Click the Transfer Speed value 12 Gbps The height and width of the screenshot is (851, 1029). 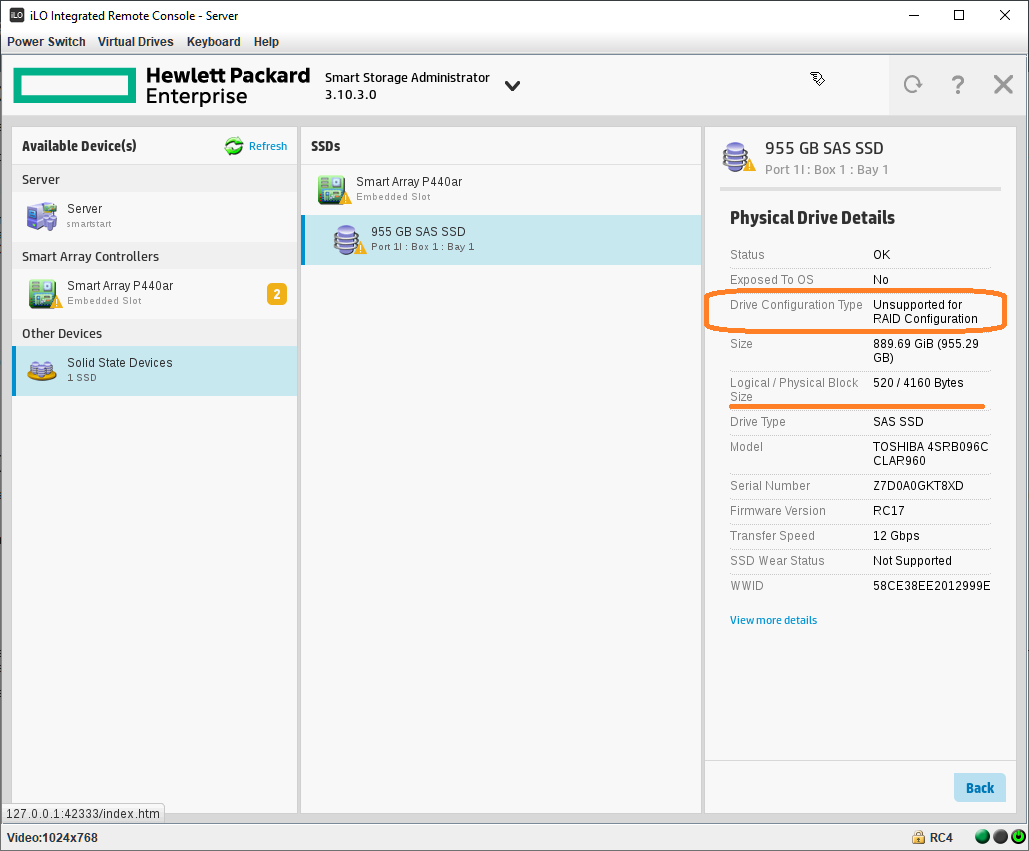tap(896, 535)
